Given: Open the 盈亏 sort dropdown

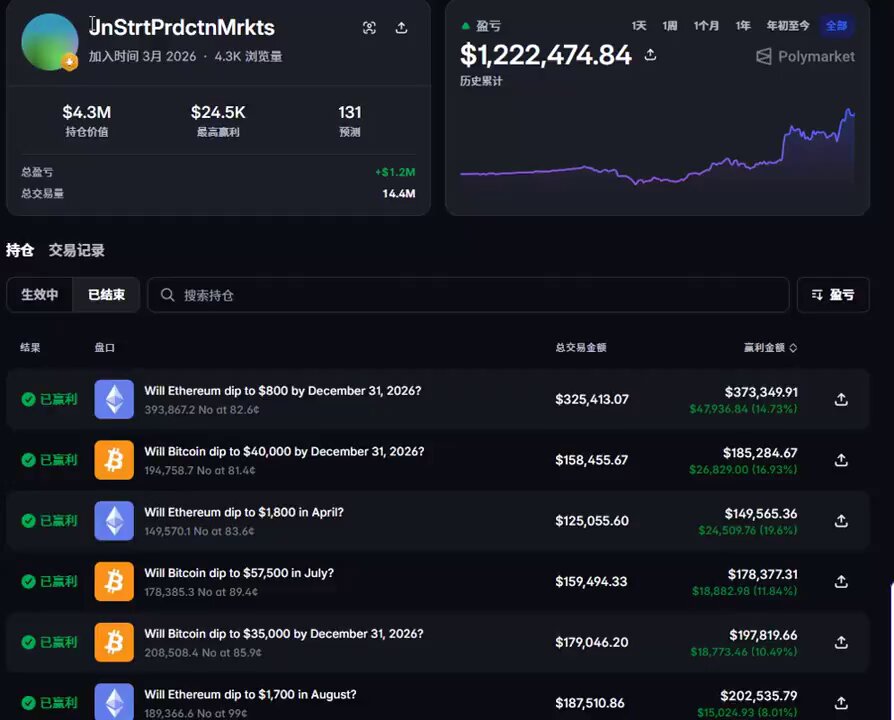Looking at the screenshot, I should (x=833, y=295).
